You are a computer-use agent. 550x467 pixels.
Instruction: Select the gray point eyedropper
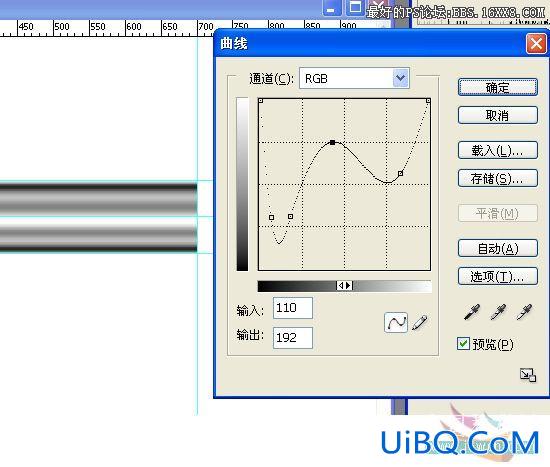498,312
